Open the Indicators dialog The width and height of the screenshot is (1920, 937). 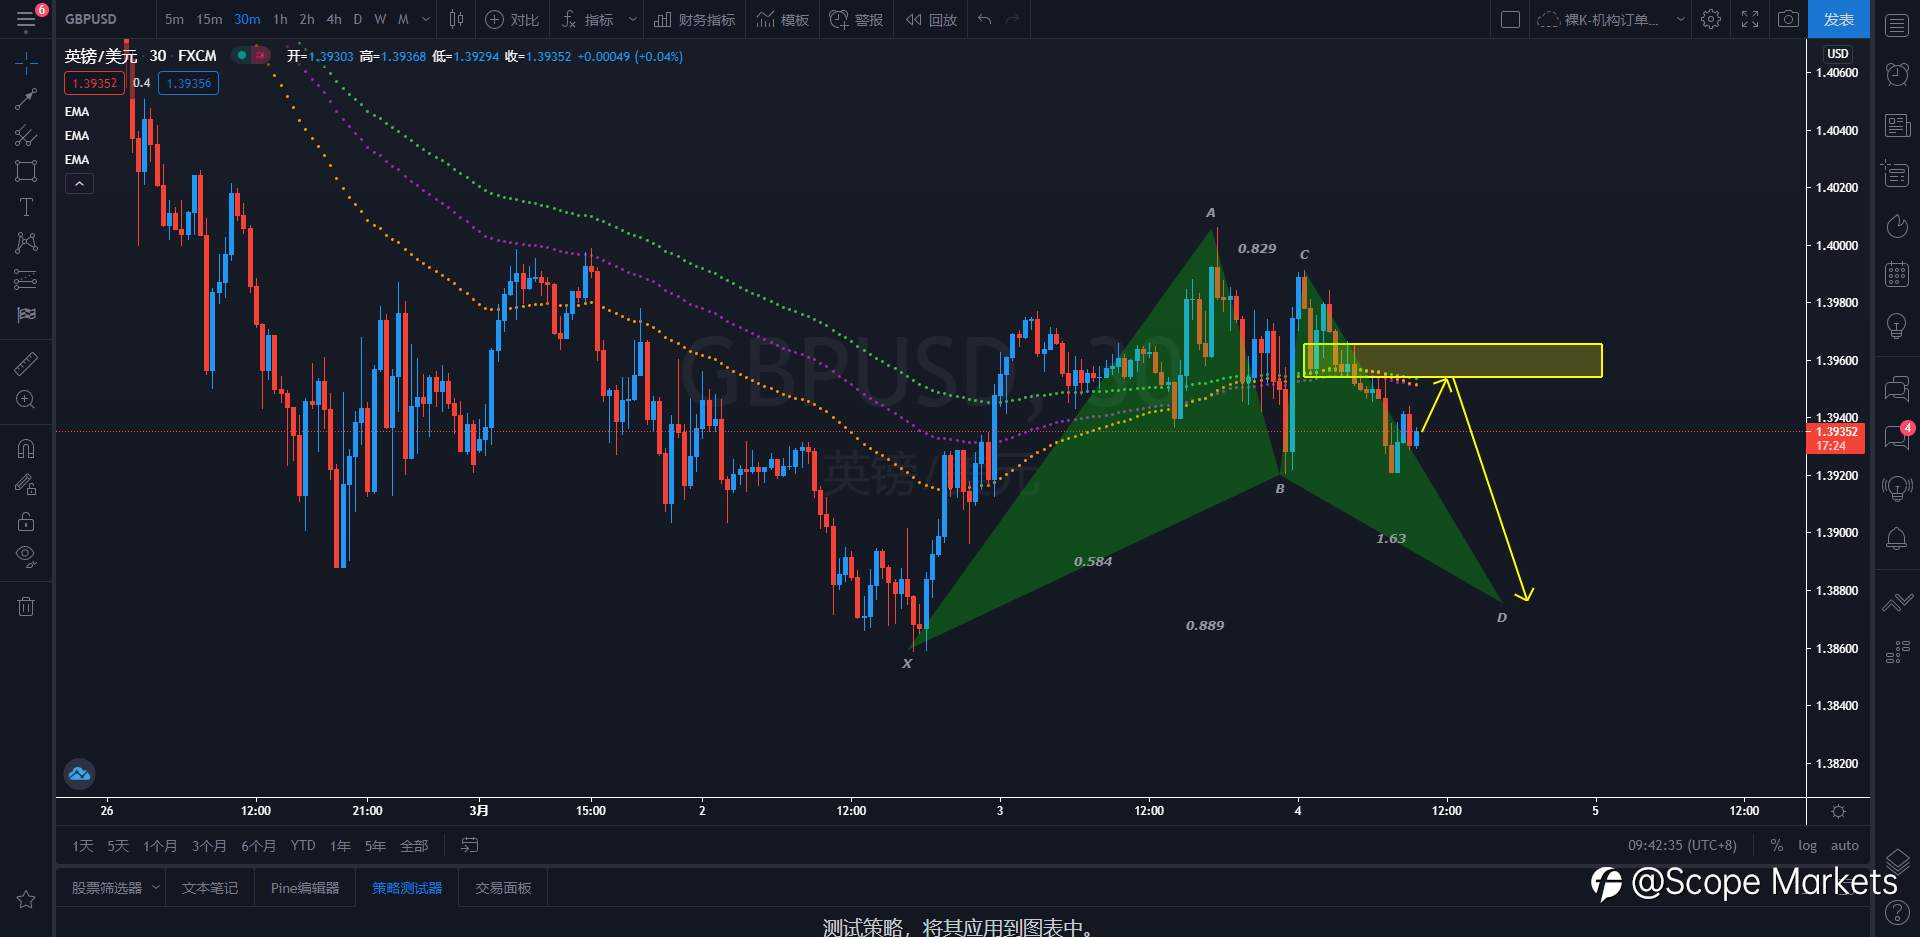click(588, 19)
